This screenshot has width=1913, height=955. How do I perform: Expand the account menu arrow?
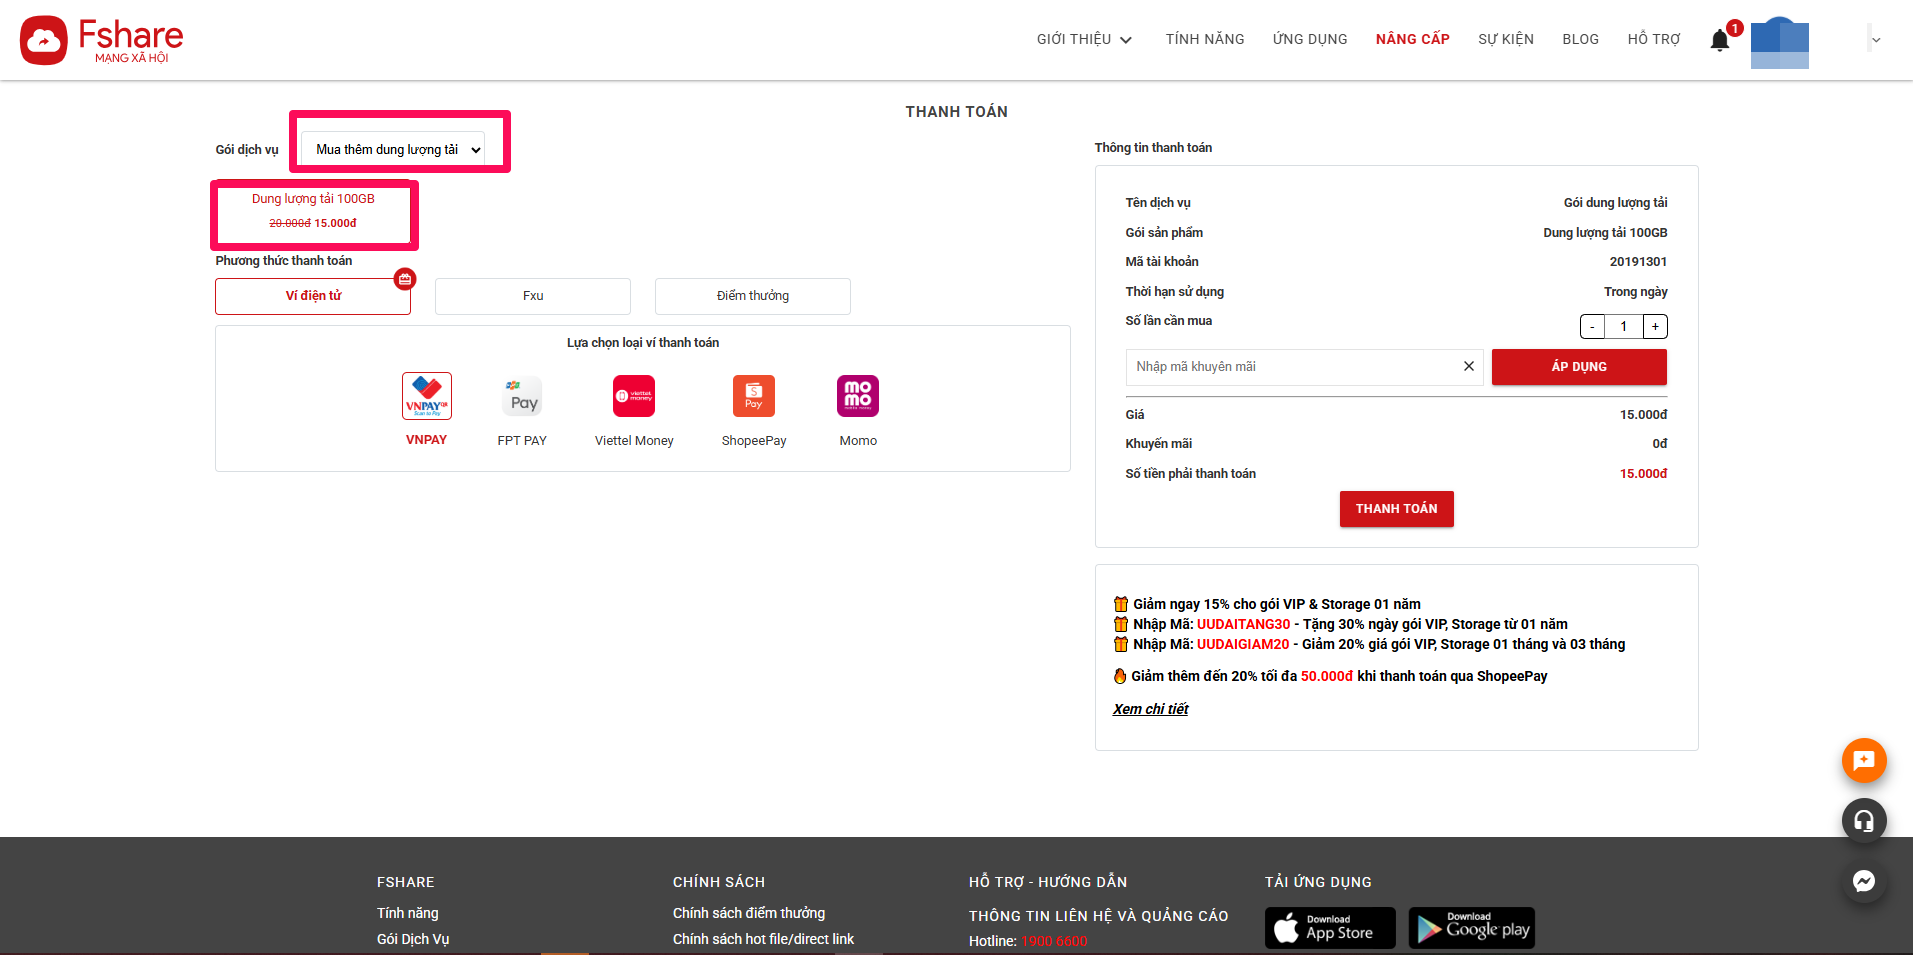click(1876, 40)
